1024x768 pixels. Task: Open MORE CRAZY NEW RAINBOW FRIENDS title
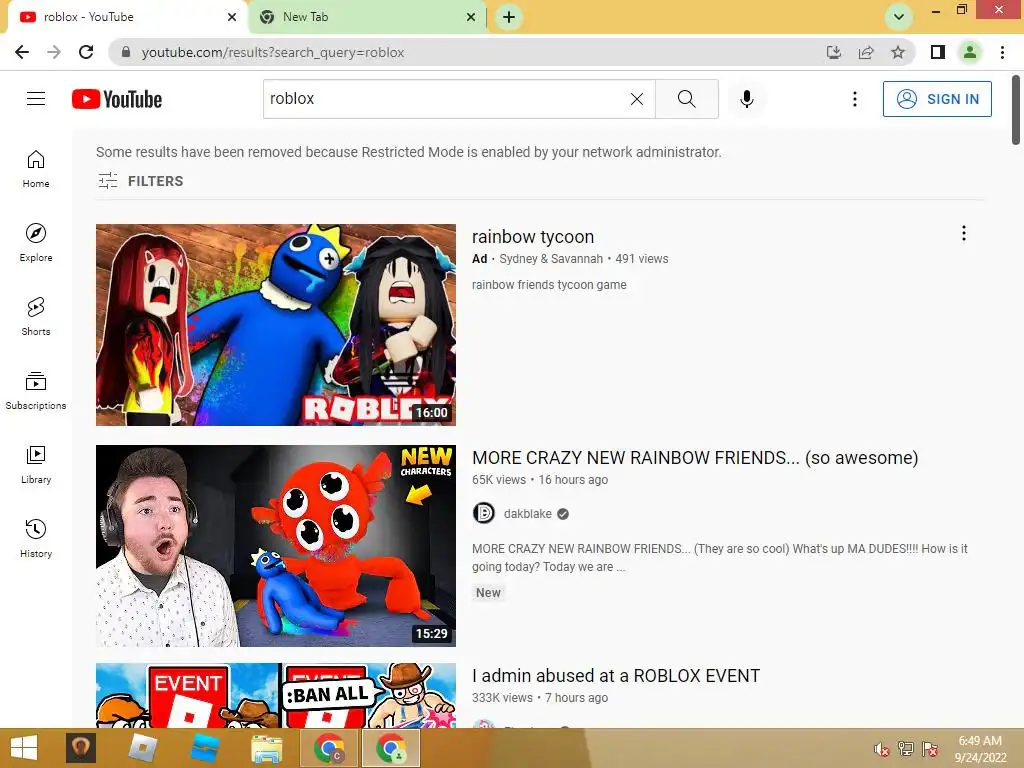click(x=695, y=458)
